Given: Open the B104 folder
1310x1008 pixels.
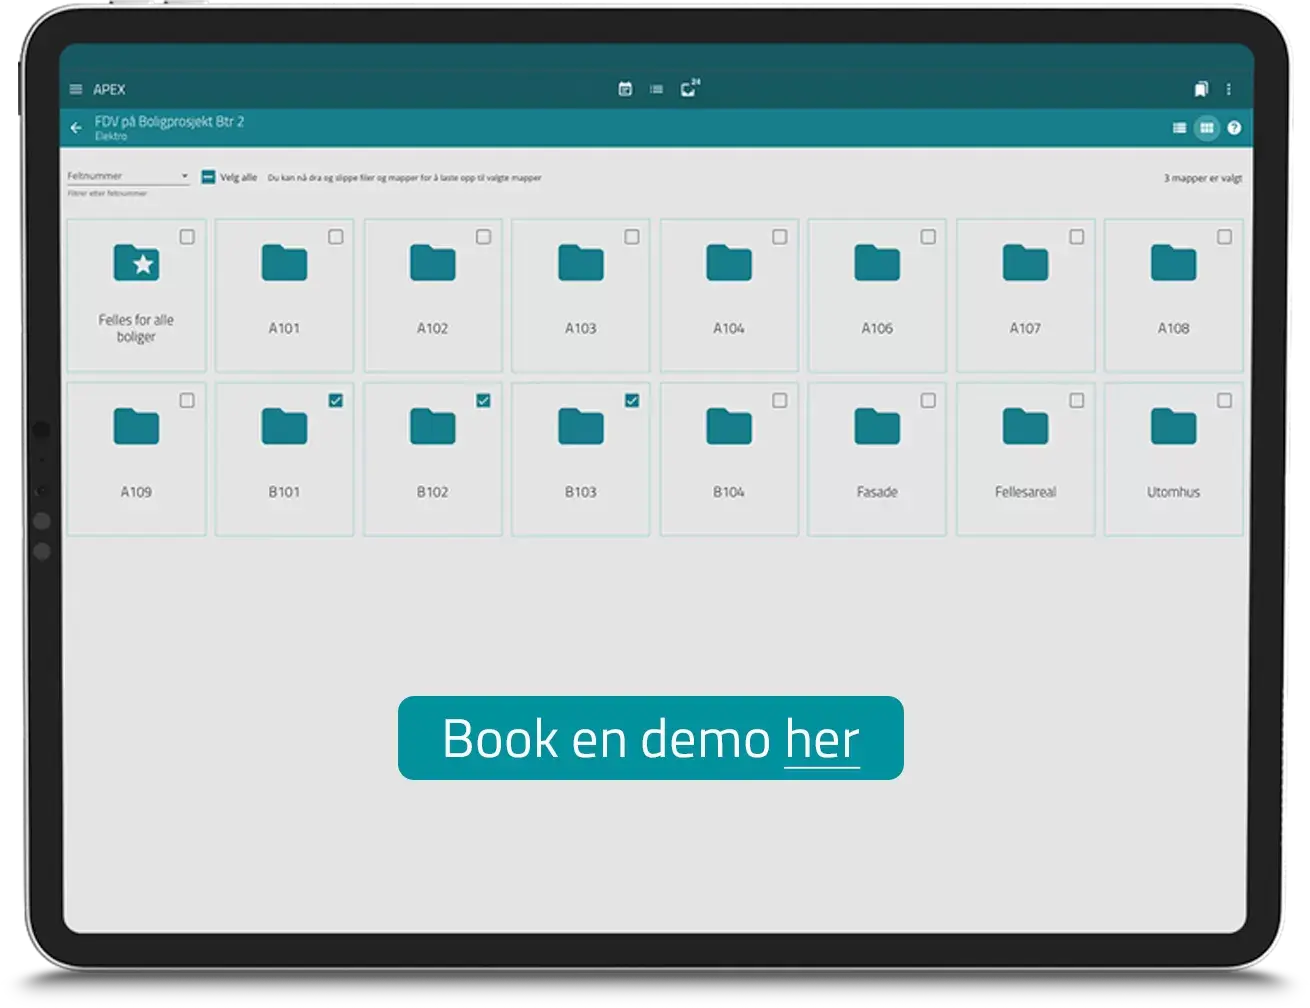Looking at the screenshot, I should tap(729, 459).
